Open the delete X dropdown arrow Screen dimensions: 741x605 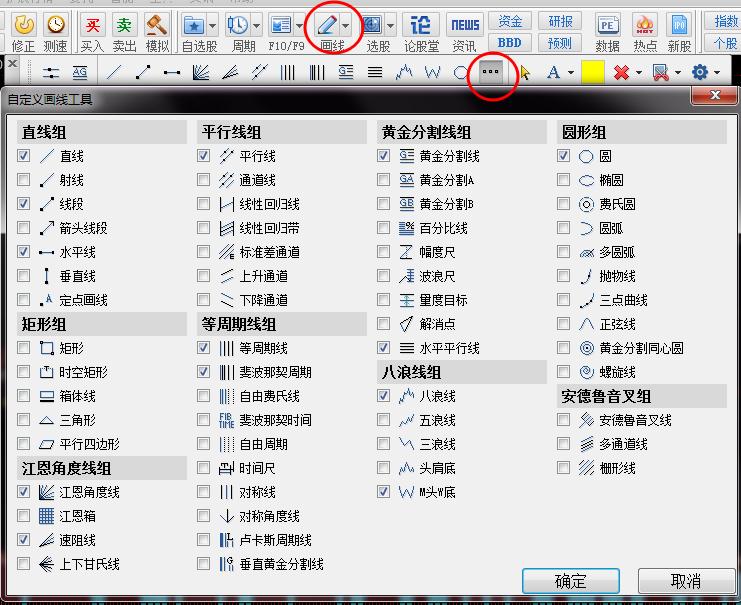pos(638,72)
